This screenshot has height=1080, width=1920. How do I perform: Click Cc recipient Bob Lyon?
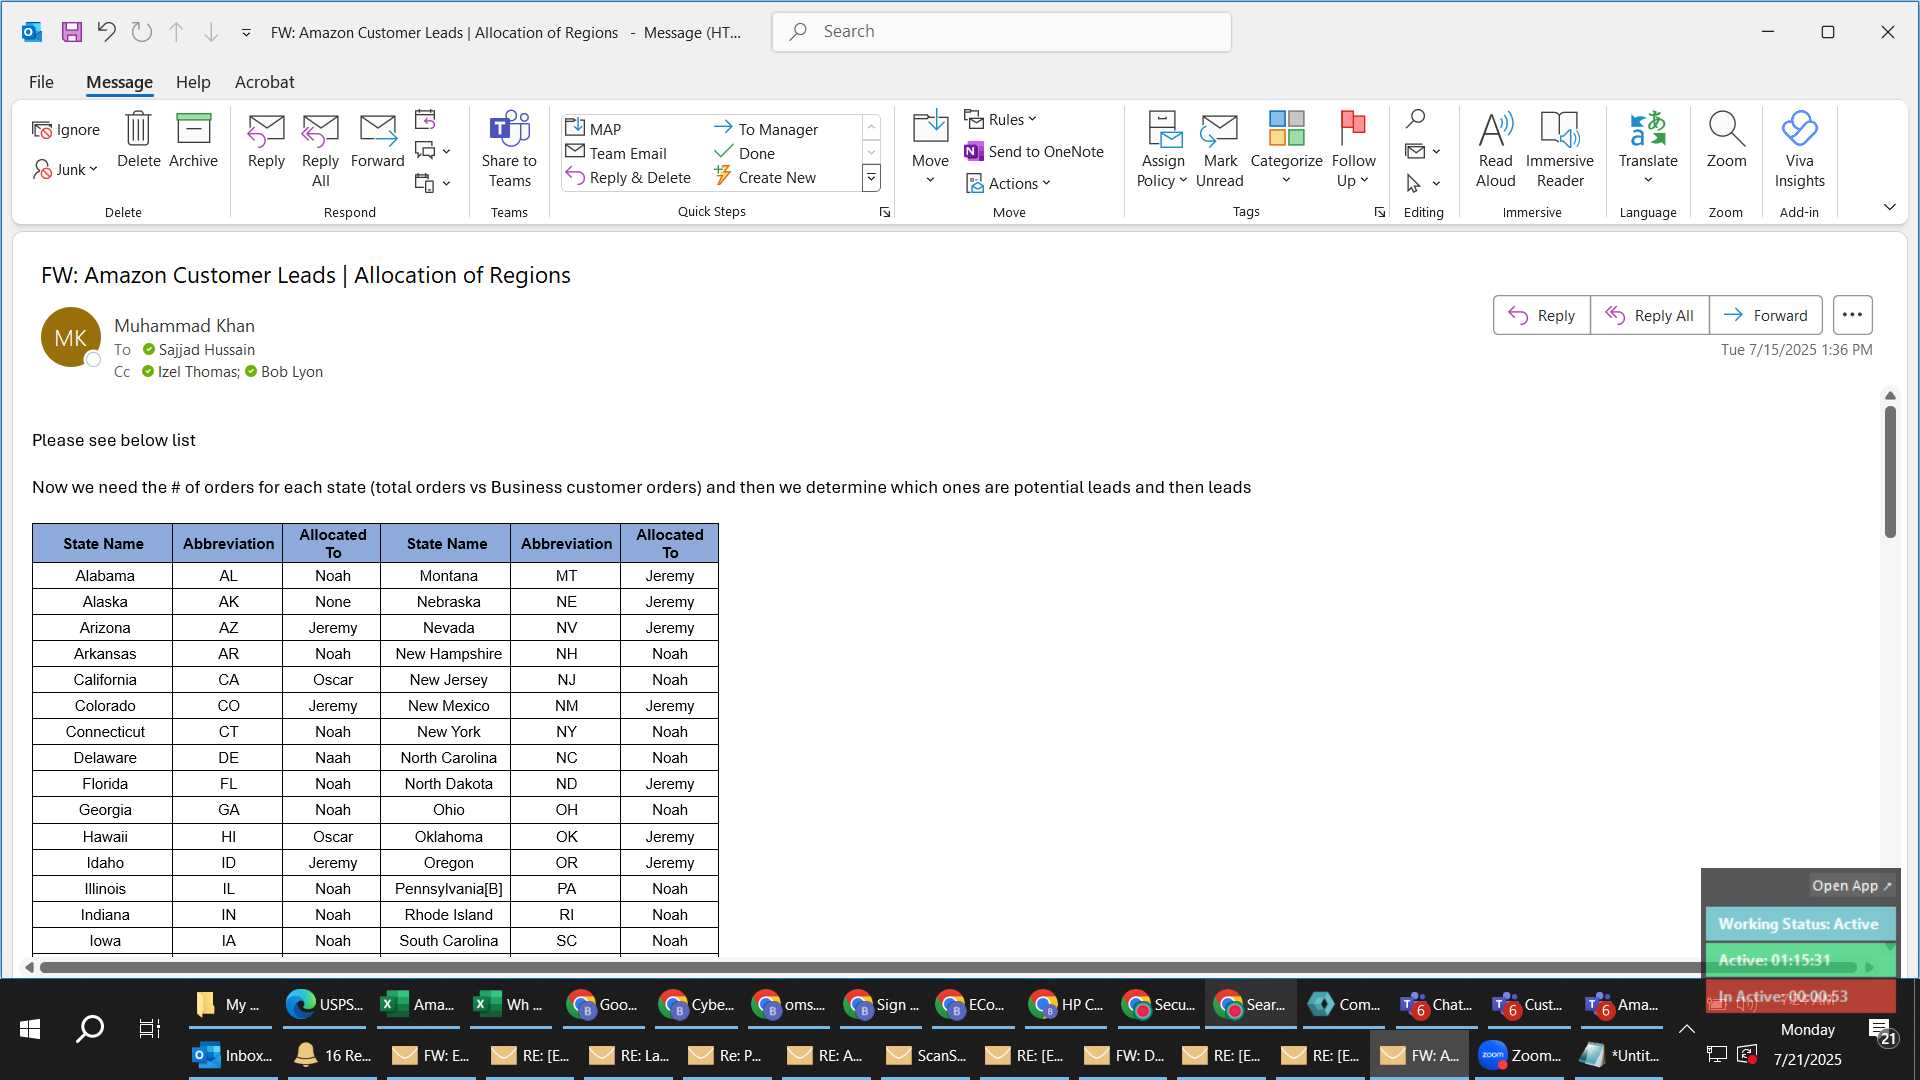coord(291,371)
